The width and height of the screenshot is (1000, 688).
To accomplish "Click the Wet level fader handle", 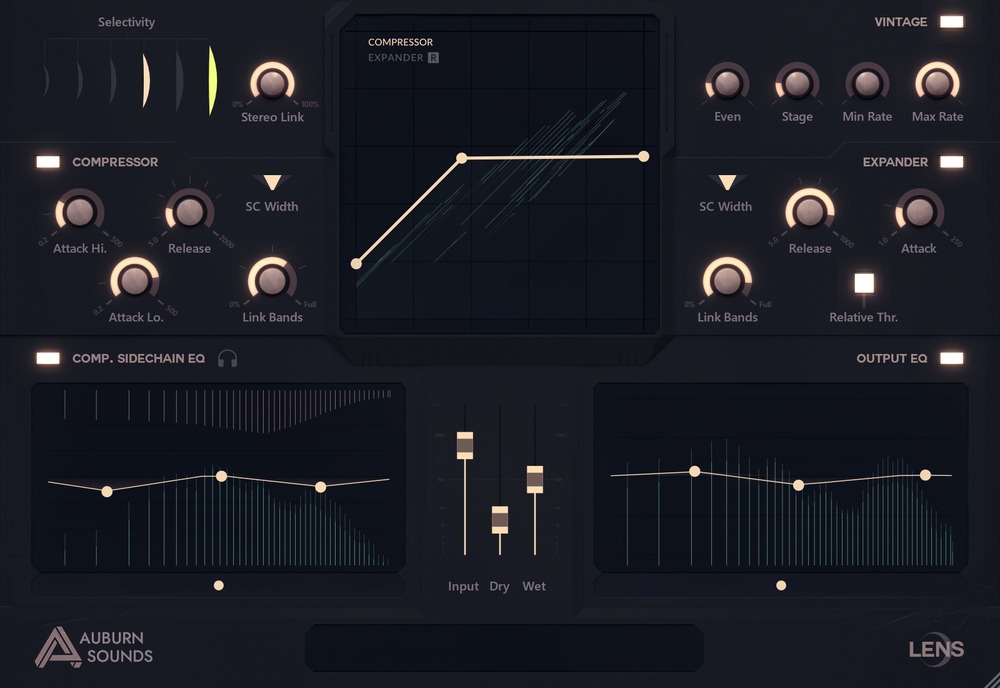I will point(535,479).
